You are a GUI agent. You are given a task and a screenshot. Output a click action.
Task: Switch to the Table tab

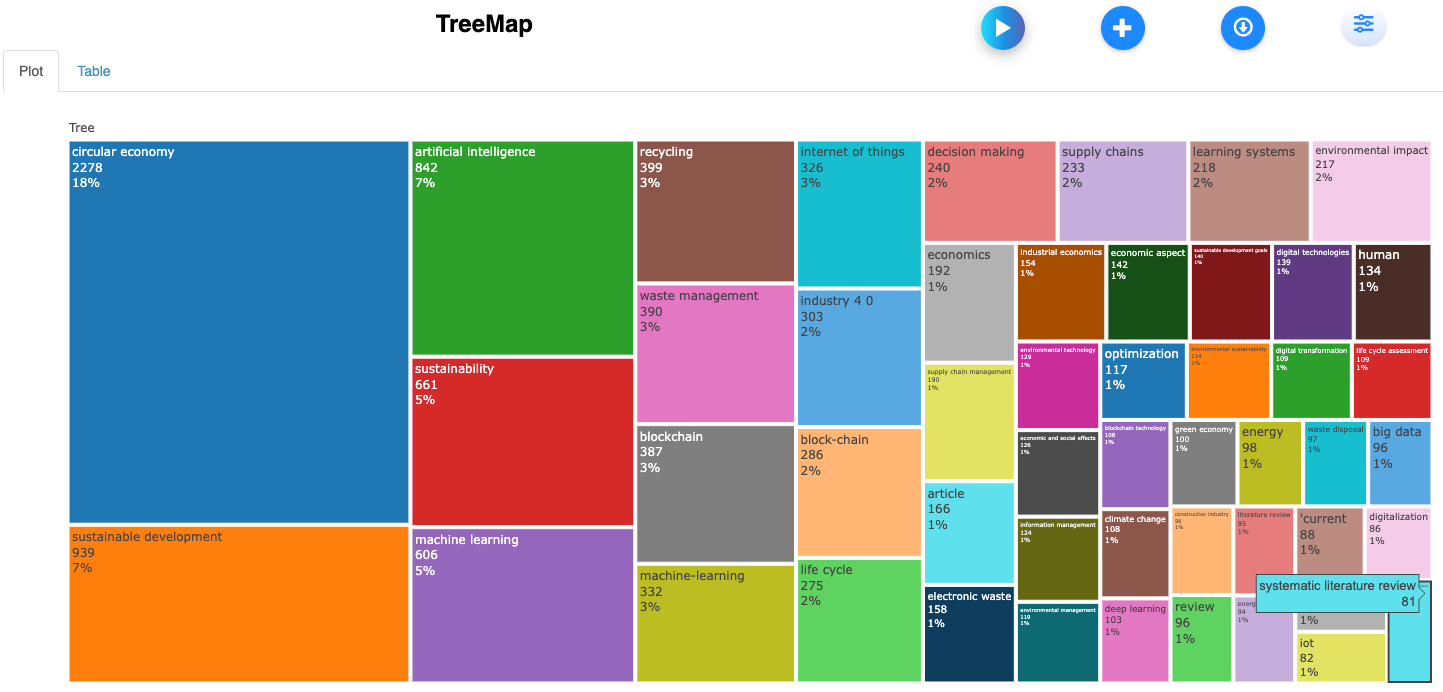[94, 71]
